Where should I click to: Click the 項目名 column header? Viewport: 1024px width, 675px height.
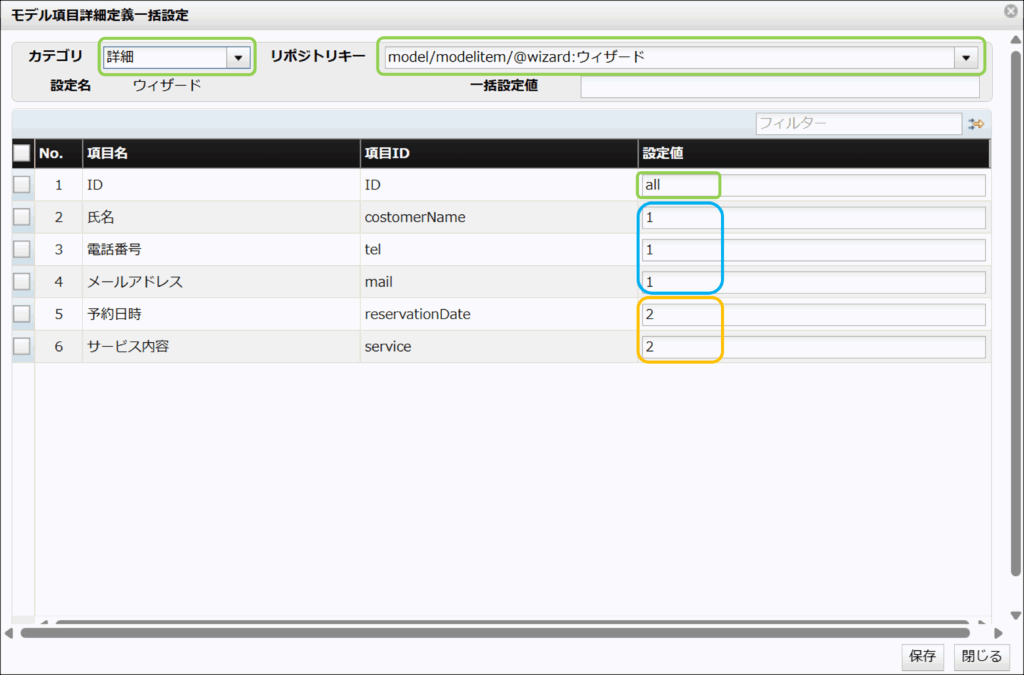point(220,153)
